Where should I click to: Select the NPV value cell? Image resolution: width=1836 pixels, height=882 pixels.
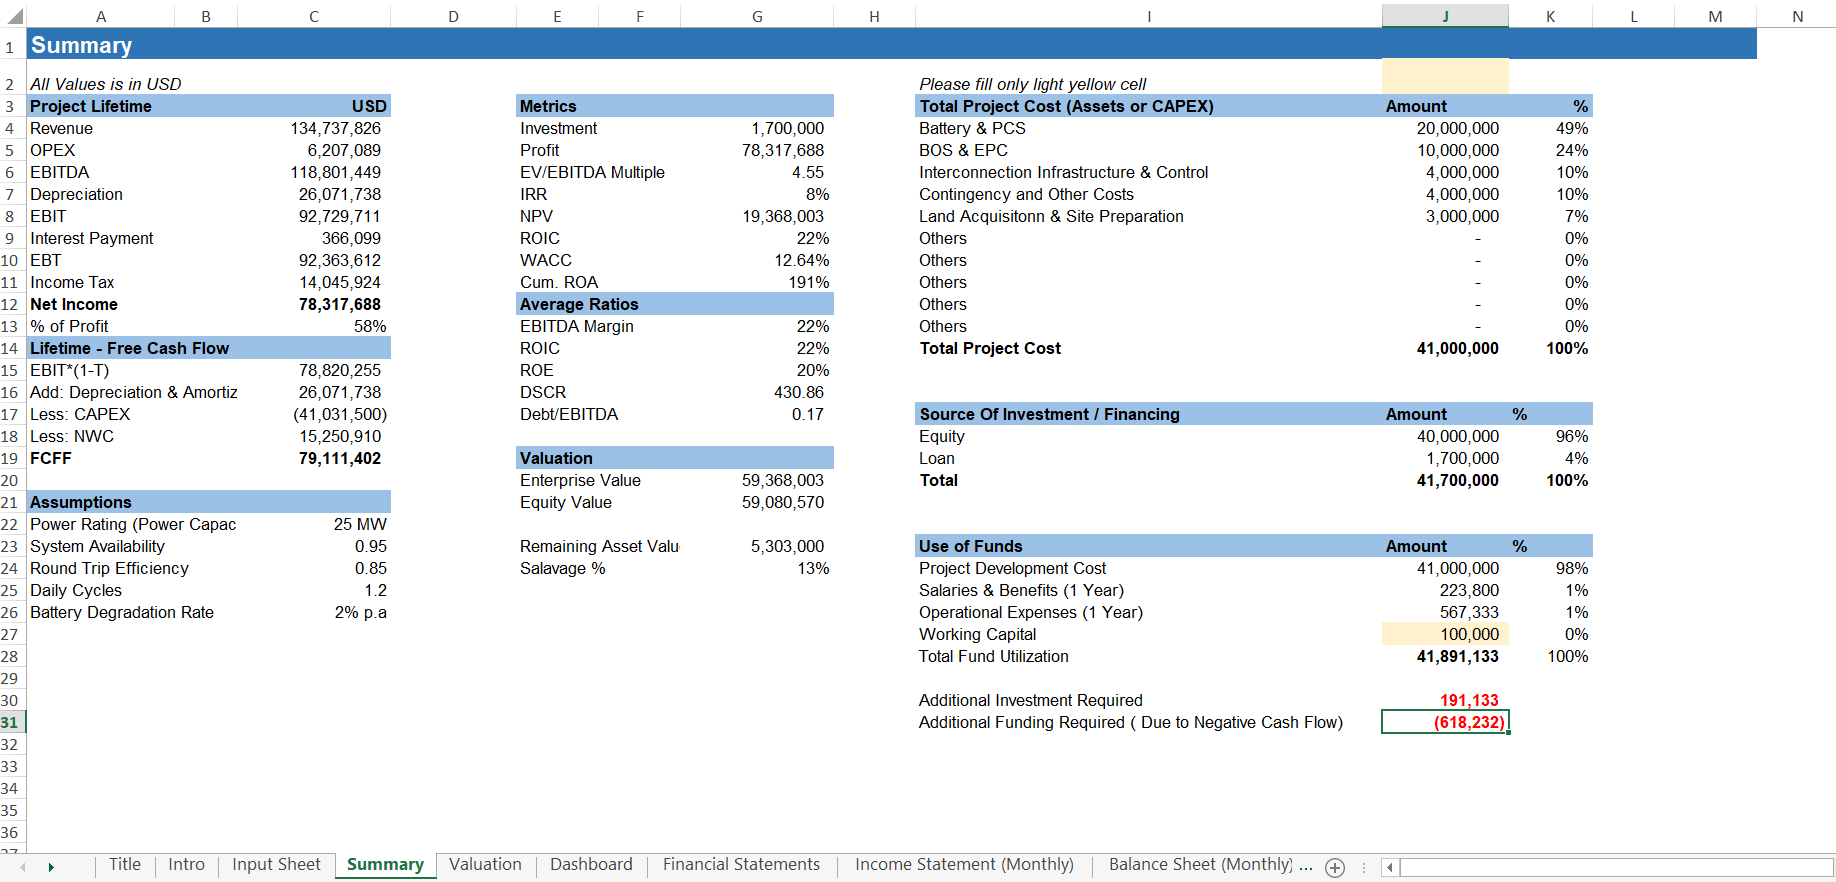click(757, 216)
